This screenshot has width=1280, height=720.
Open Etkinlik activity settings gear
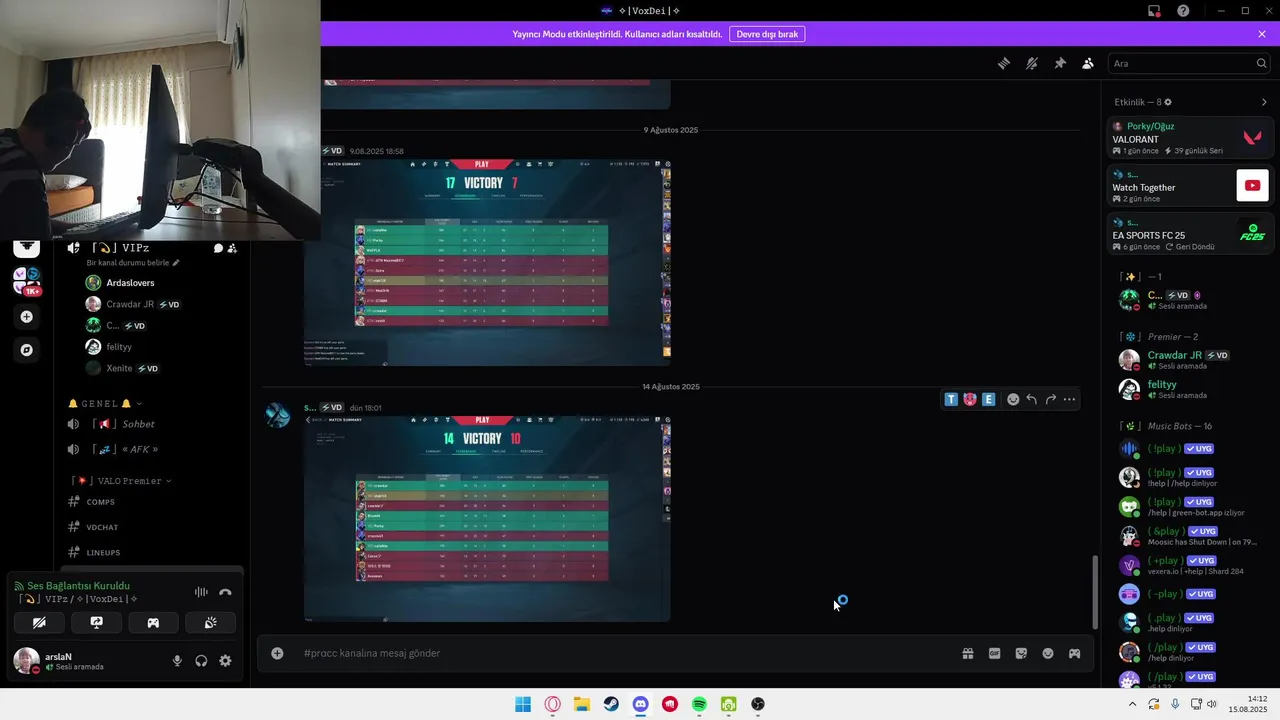coord(1168,102)
